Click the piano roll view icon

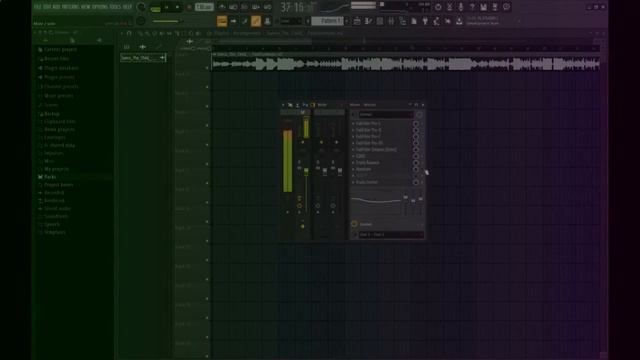click(x=233, y=21)
